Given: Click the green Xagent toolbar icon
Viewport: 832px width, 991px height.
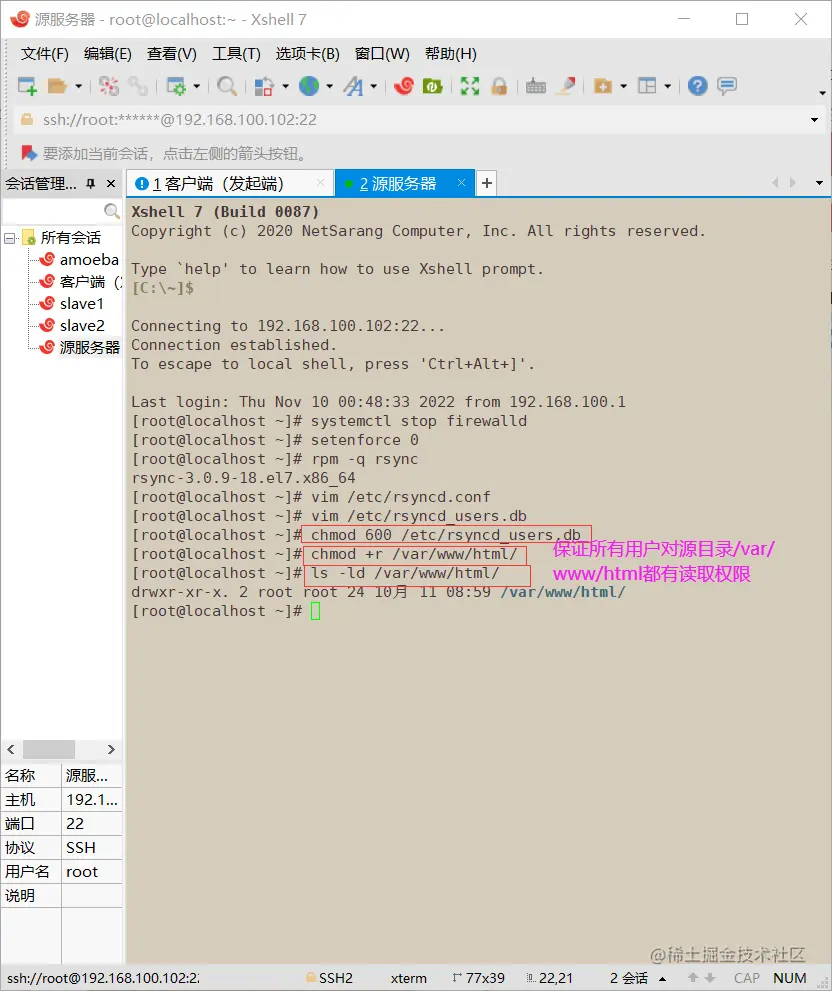Looking at the screenshot, I should [432, 85].
